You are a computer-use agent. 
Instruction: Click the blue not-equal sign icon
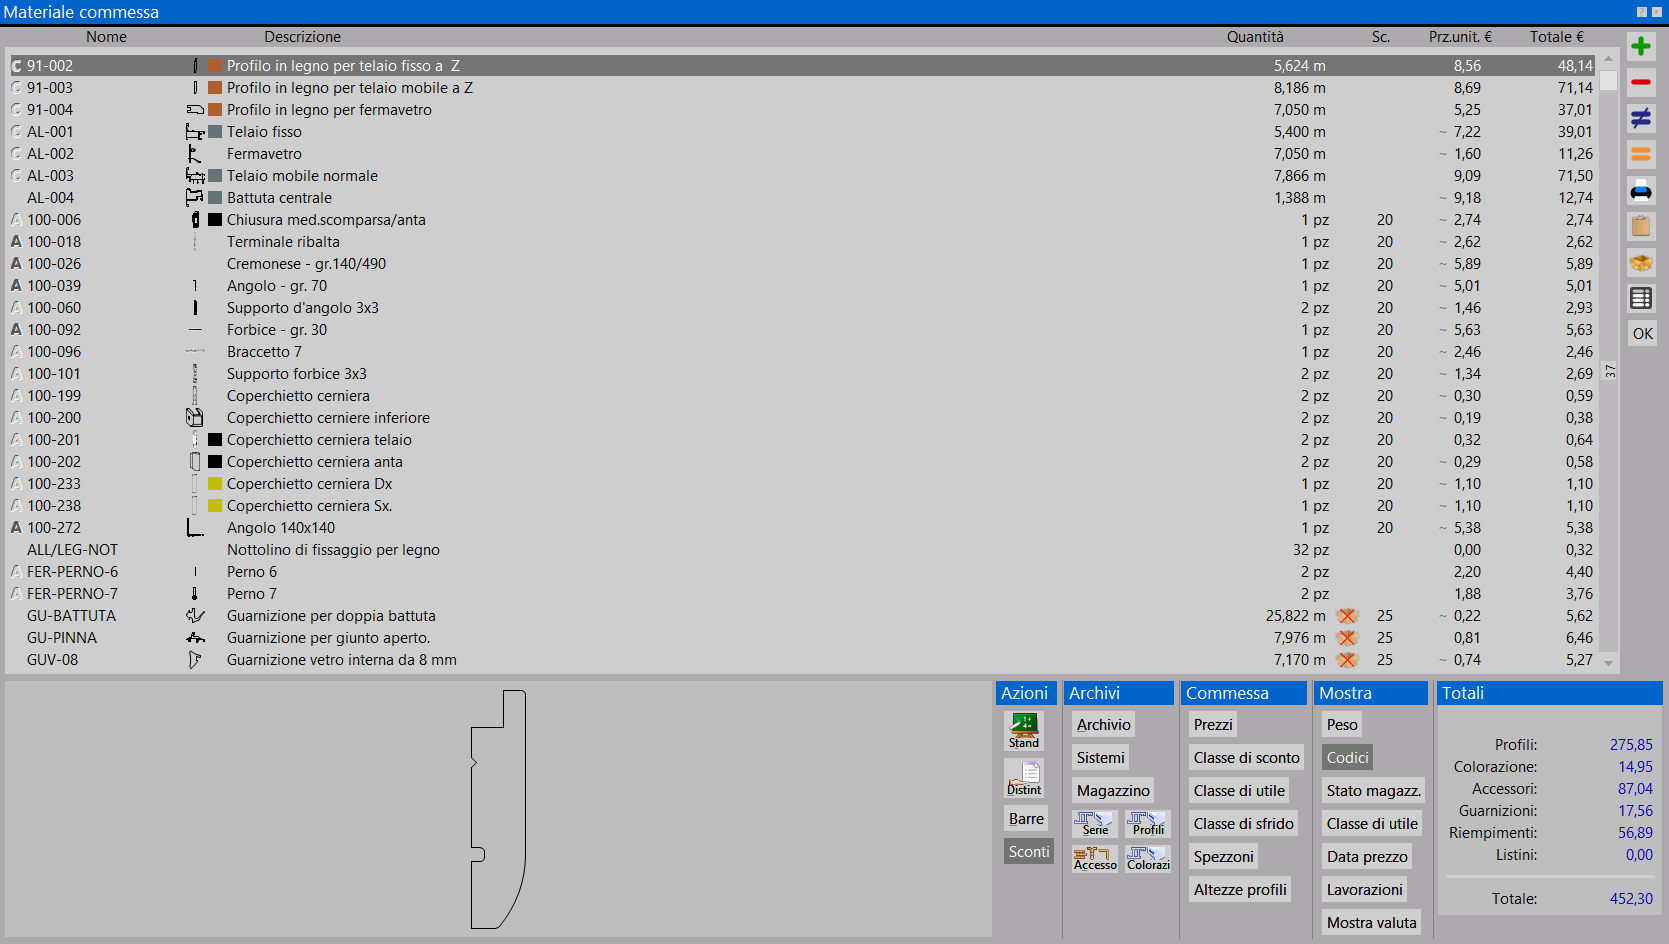[1641, 118]
